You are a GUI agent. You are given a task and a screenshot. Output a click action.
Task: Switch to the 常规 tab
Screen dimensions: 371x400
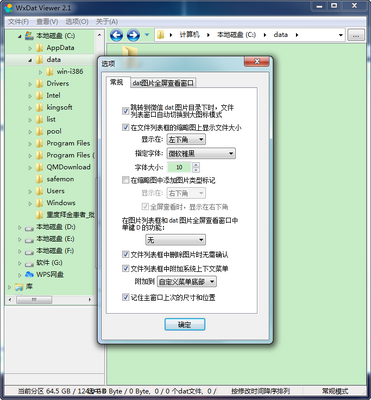point(117,82)
